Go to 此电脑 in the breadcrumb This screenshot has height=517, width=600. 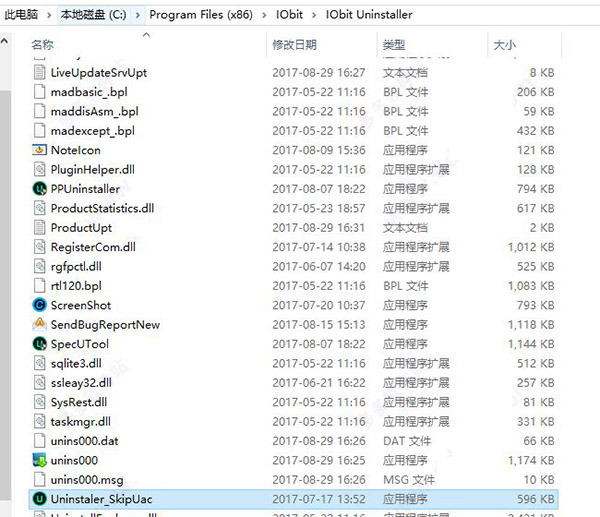click(x=21, y=15)
